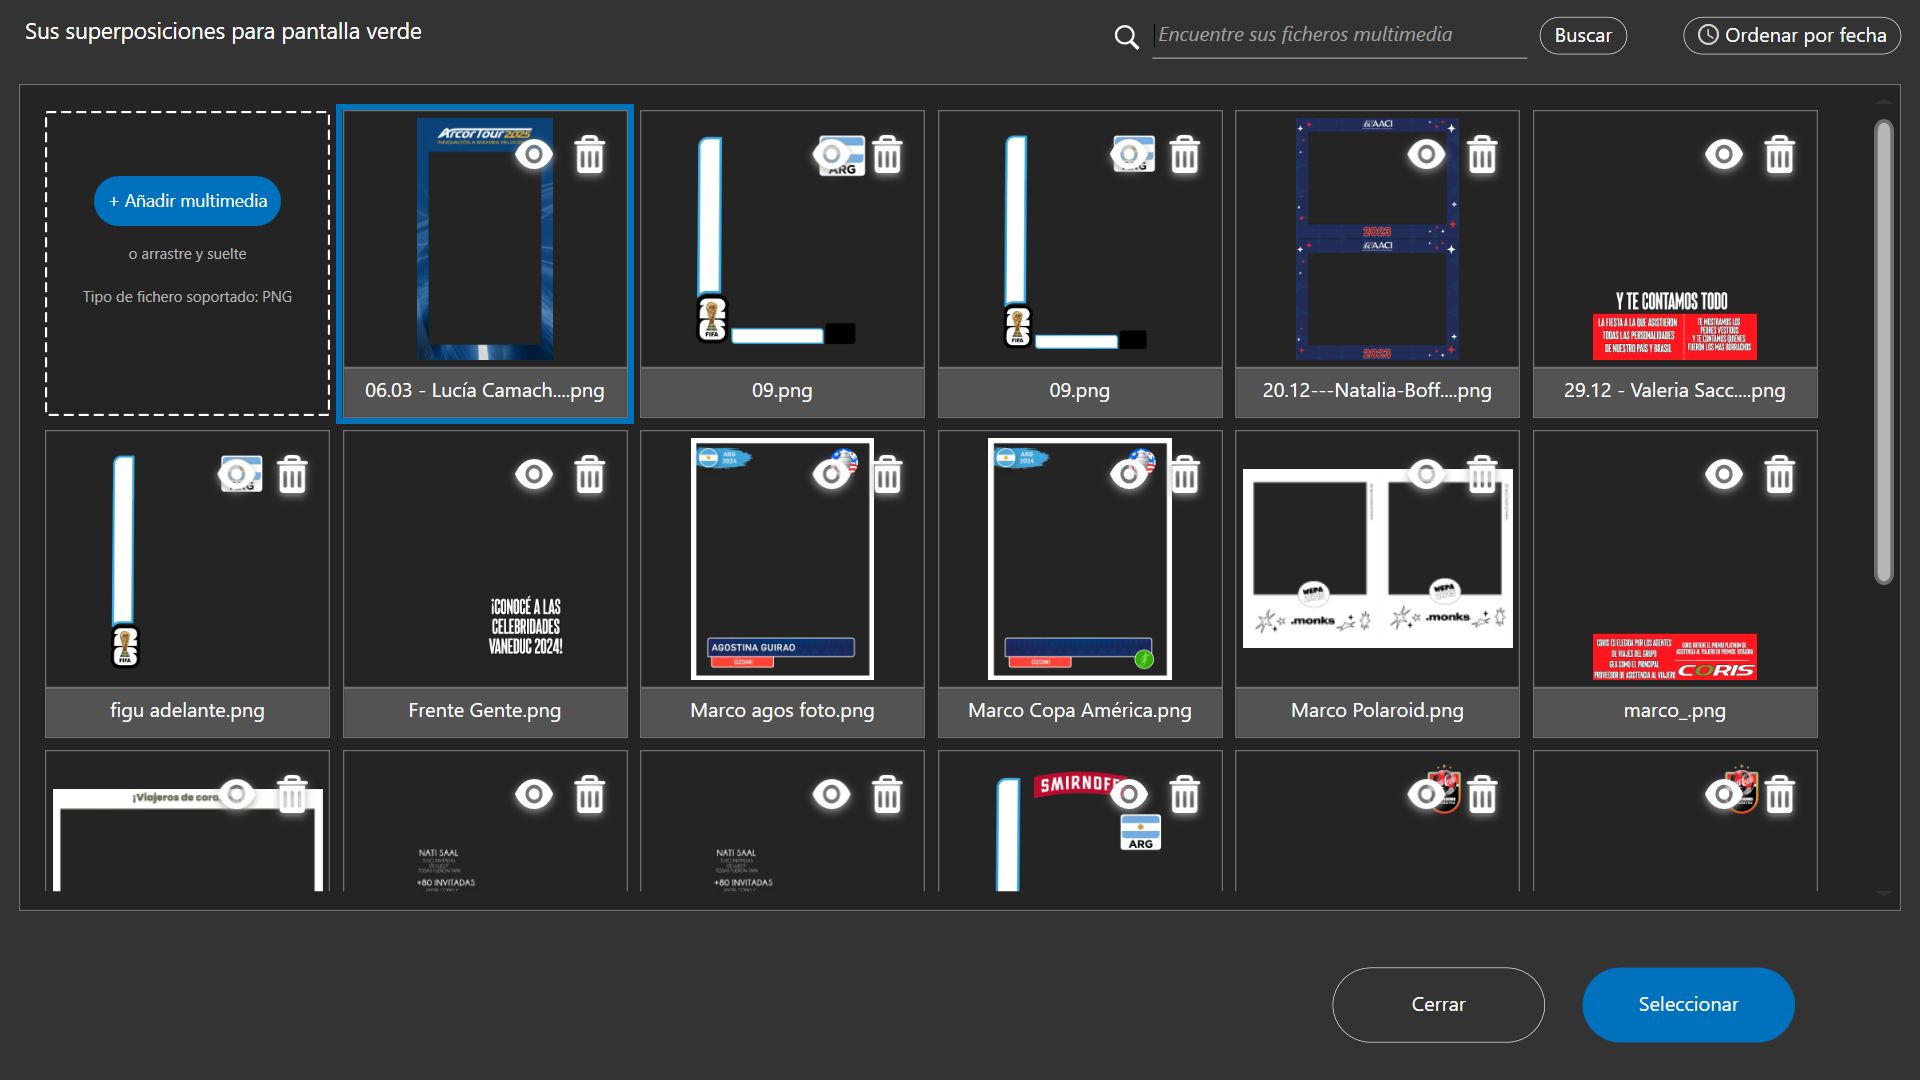This screenshot has width=1920, height=1080.
Task: Select the 20.12---Natalia-Boff thumbnail
Action: click(x=1377, y=239)
